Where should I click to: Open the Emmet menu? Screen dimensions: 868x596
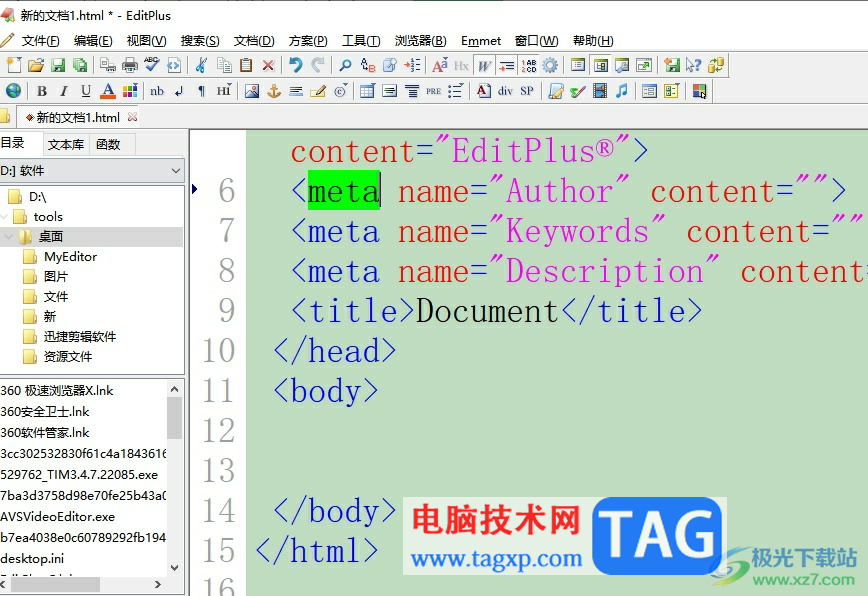(x=480, y=40)
